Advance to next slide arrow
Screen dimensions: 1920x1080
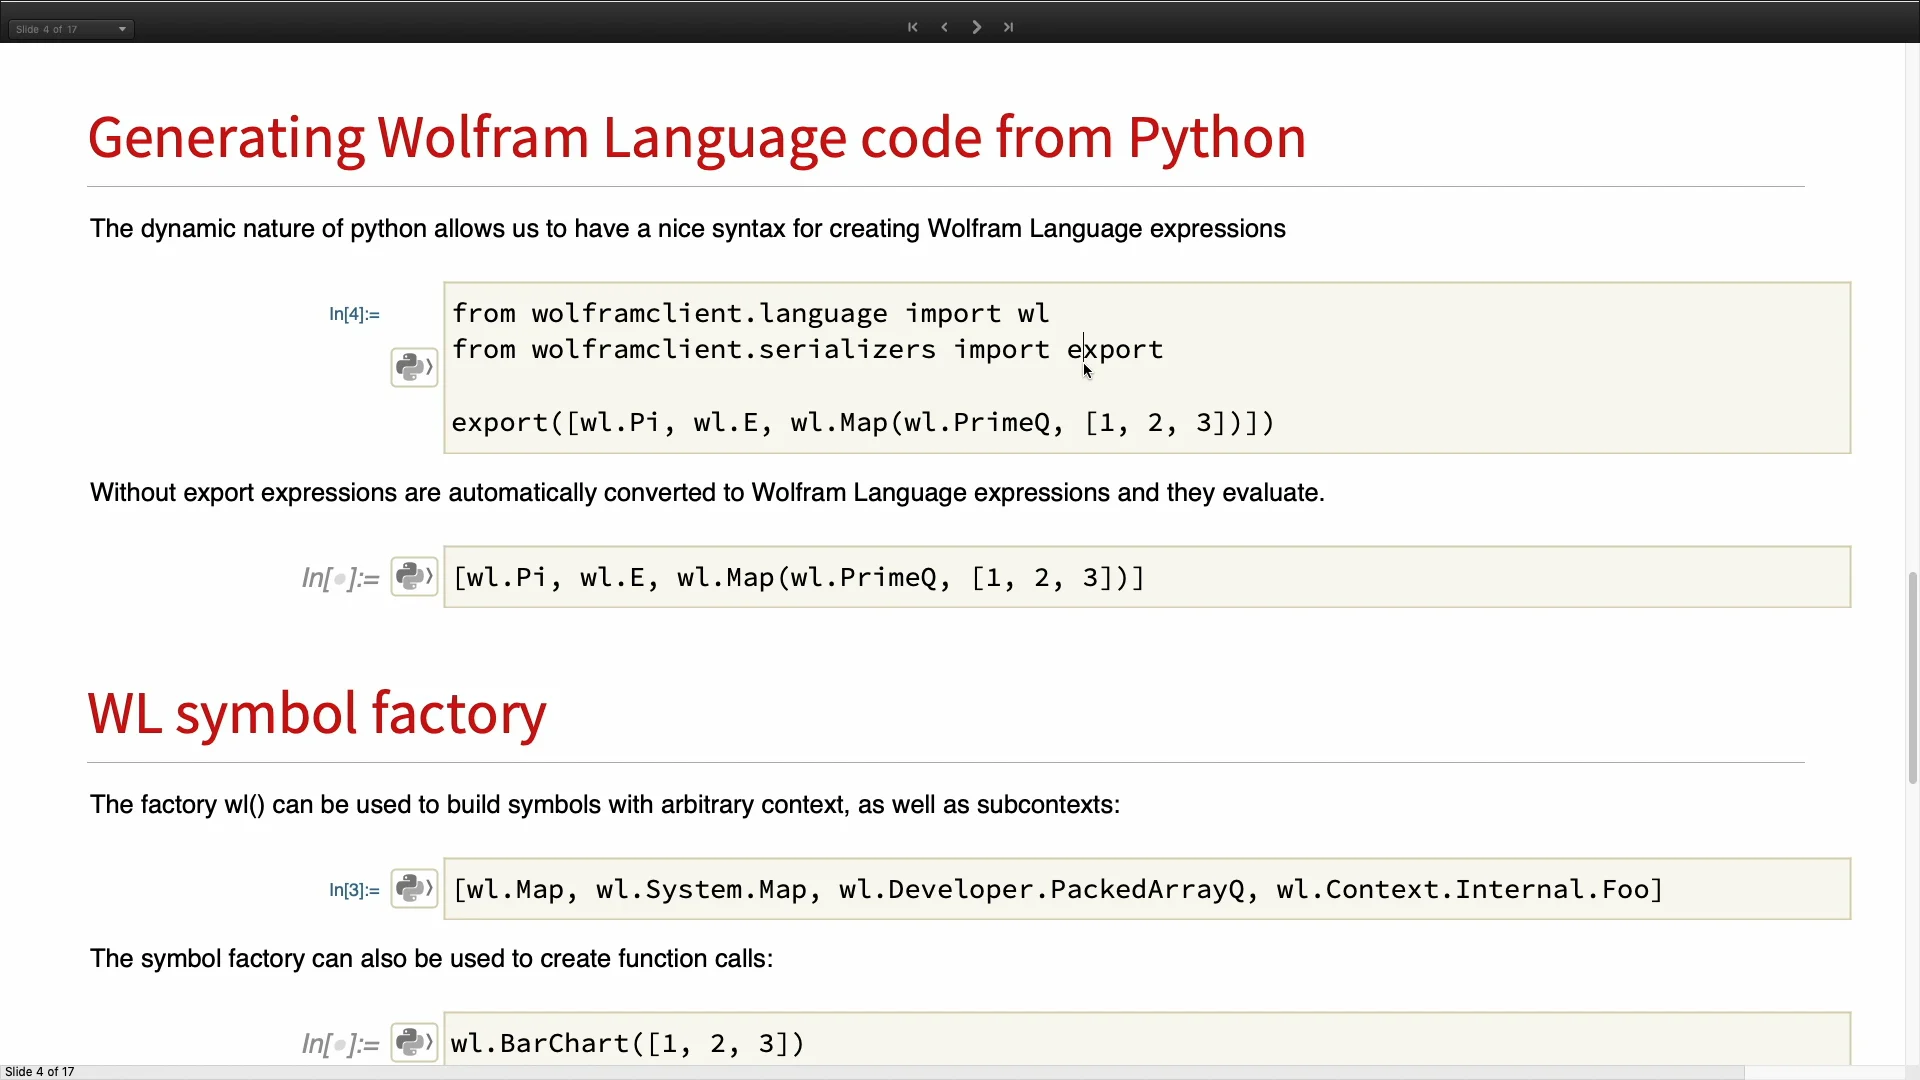[977, 27]
